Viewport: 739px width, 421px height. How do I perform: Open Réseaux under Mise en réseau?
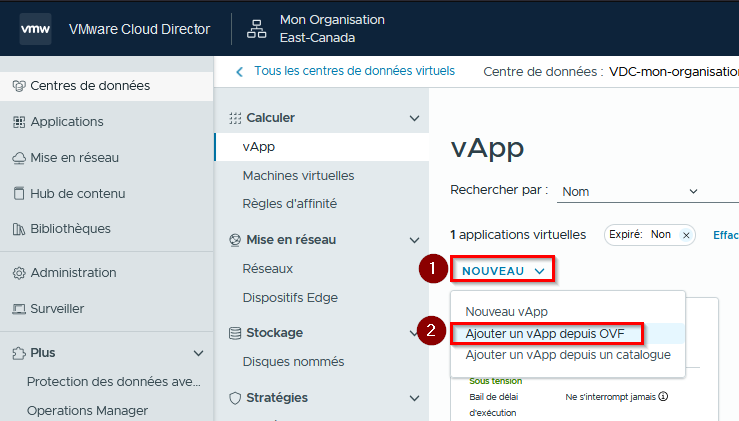pos(268,269)
